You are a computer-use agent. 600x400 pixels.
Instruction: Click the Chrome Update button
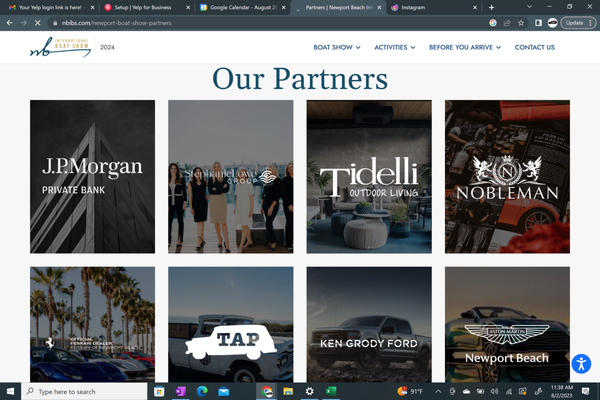point(578,23)
